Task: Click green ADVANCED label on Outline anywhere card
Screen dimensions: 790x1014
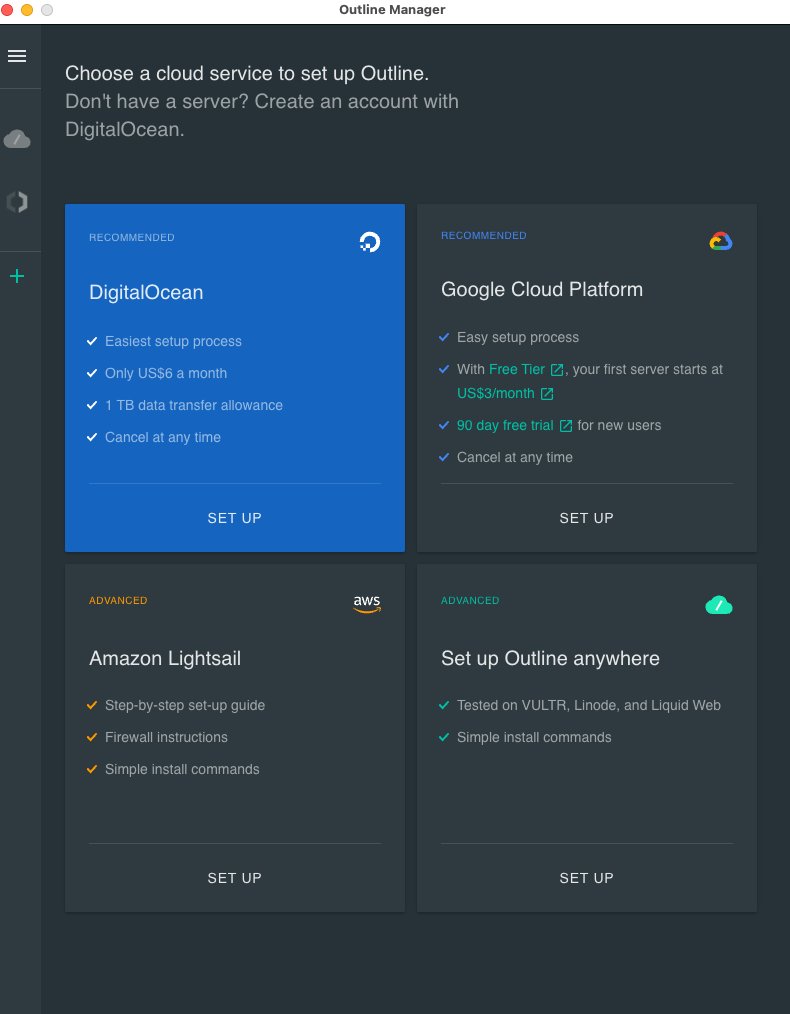Action: (470, 601)
